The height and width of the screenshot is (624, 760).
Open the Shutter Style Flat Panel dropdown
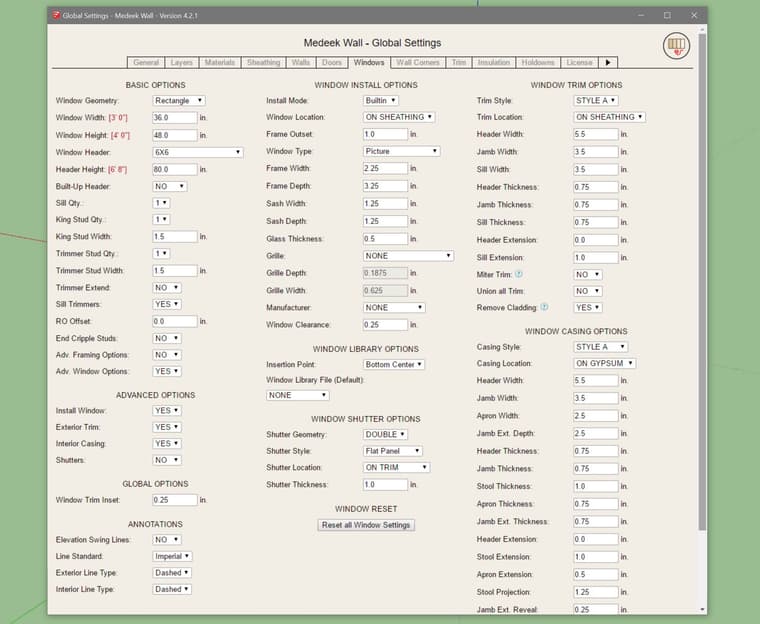(x=392, y=451)
